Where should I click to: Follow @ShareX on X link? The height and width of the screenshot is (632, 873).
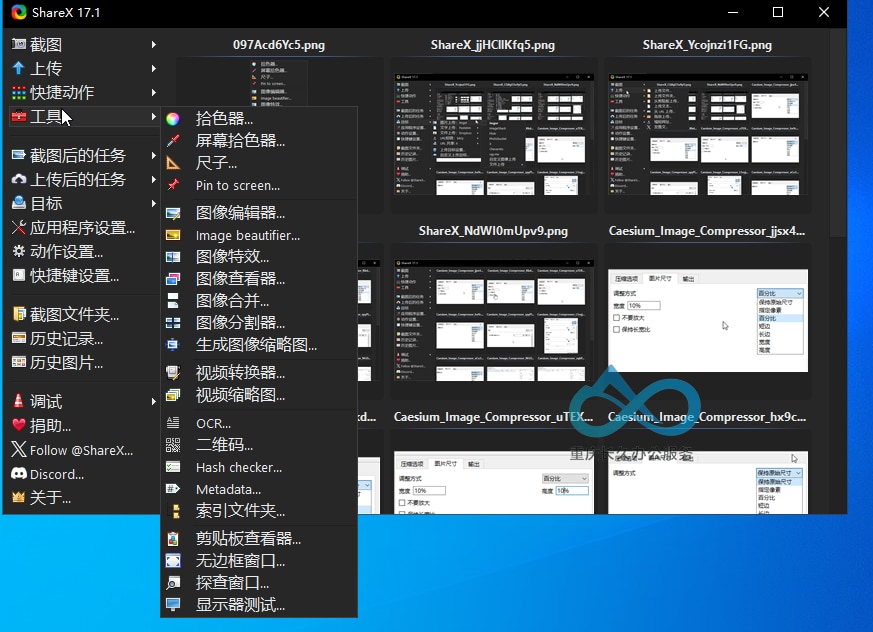pos(81,450)
